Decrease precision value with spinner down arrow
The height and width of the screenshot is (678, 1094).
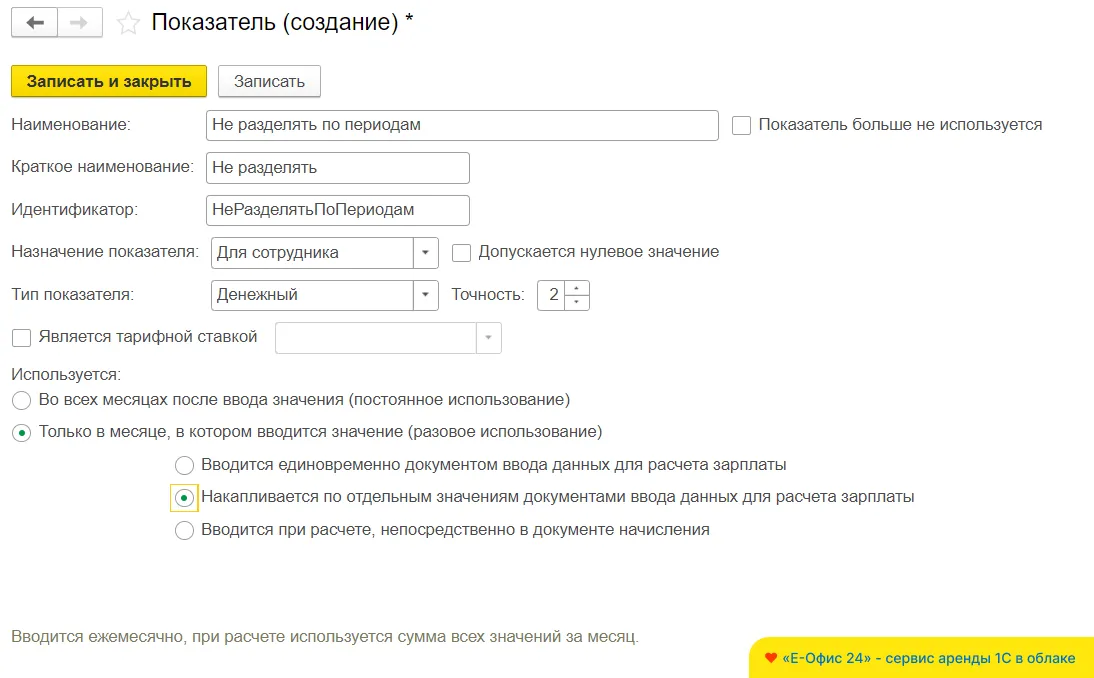click(x=577, y=301)
